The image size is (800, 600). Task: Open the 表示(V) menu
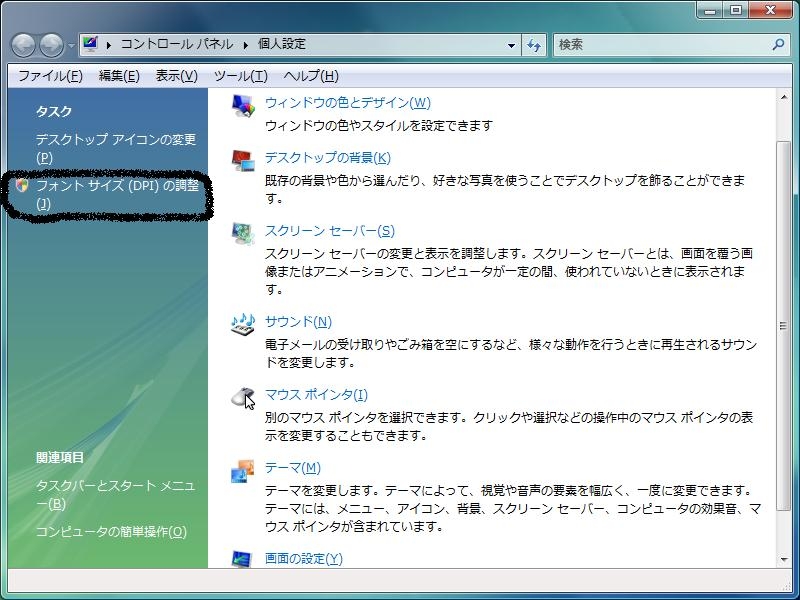(177, 76)
